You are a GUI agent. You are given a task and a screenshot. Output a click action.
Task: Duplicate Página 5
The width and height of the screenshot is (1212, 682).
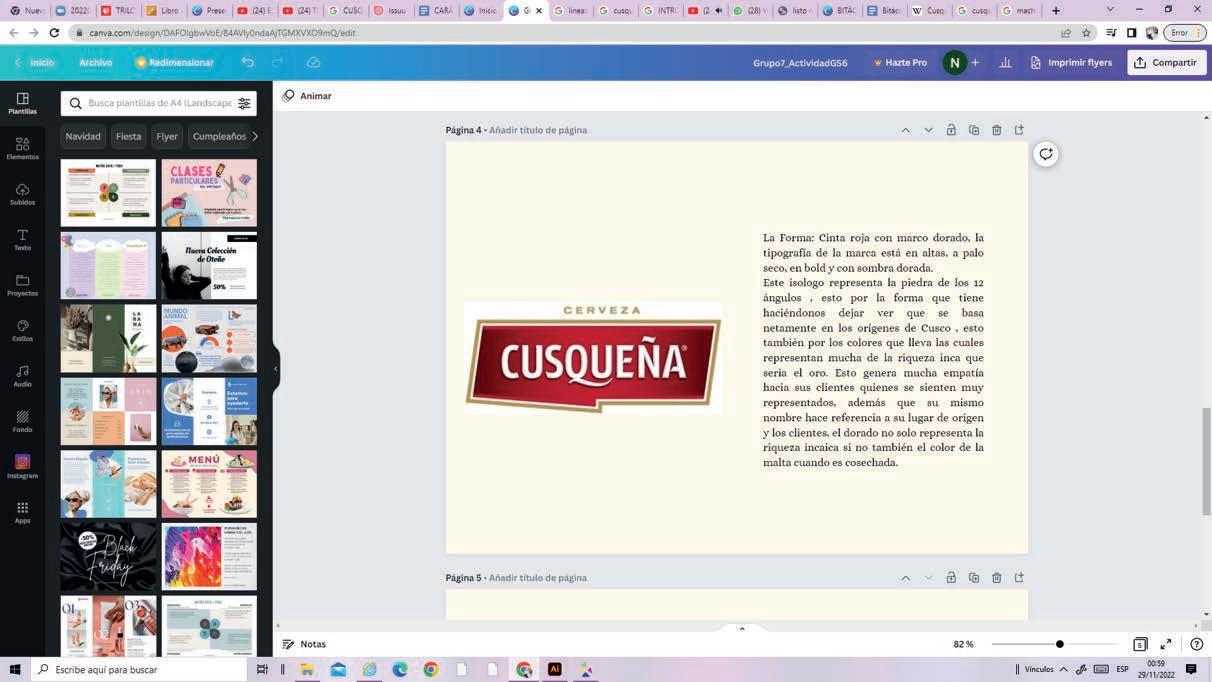click(974, 578)
